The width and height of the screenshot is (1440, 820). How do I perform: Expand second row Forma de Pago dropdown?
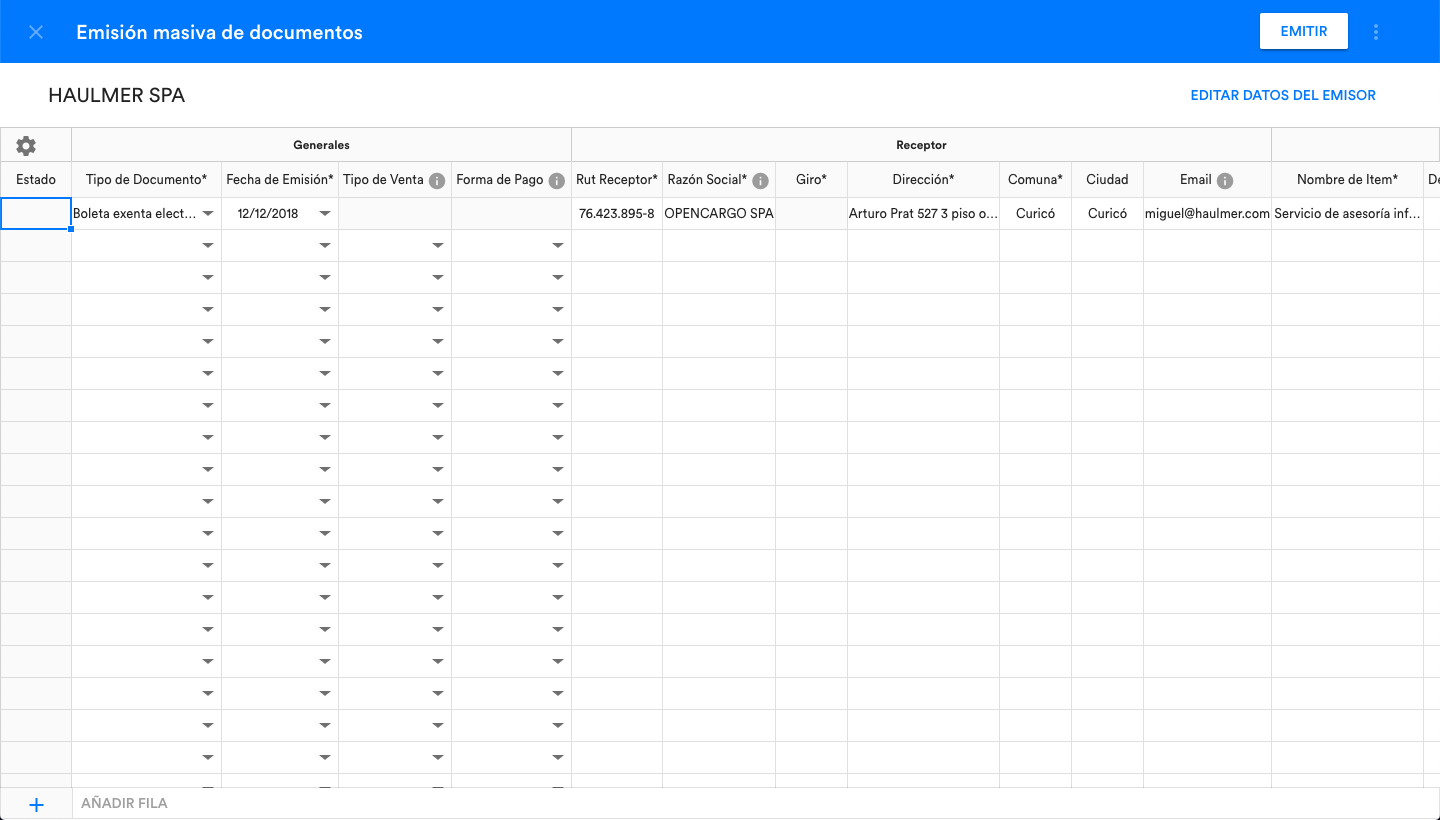tap(558, 246)
